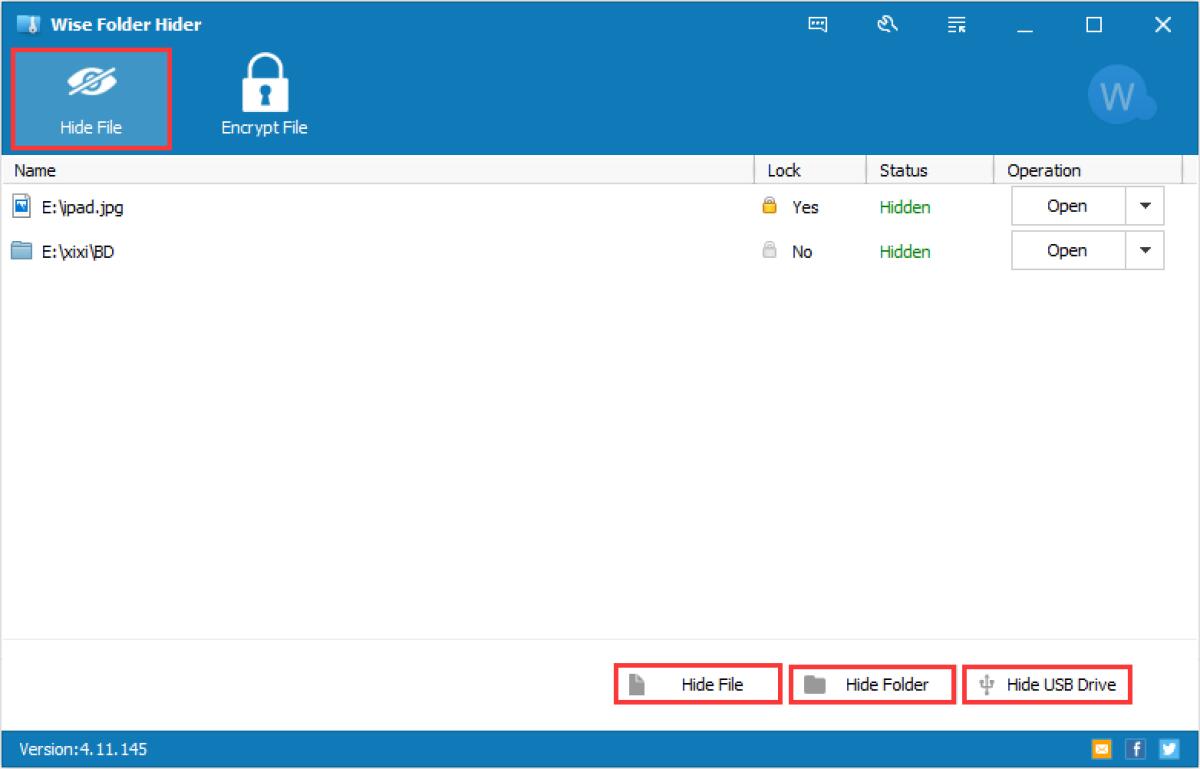Sort the list by the Name column
Viewport: 1200px width, 769px height.
pos(34,170)
